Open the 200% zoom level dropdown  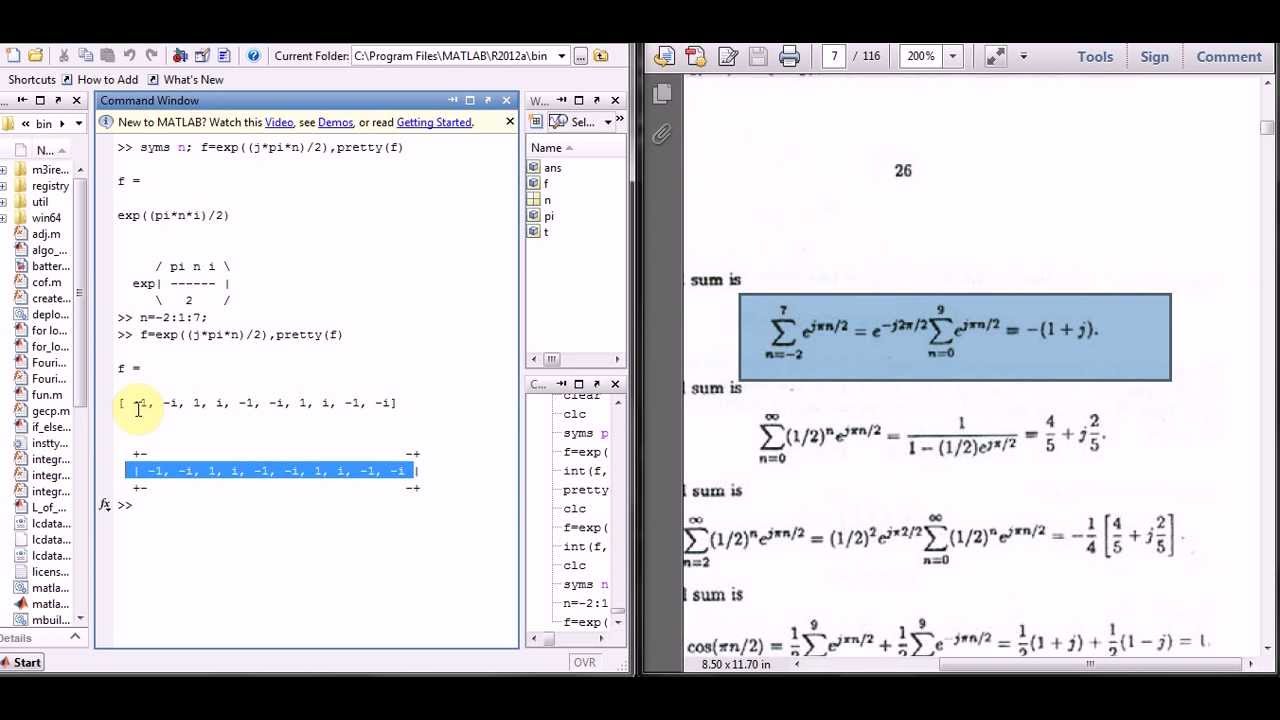953,56
